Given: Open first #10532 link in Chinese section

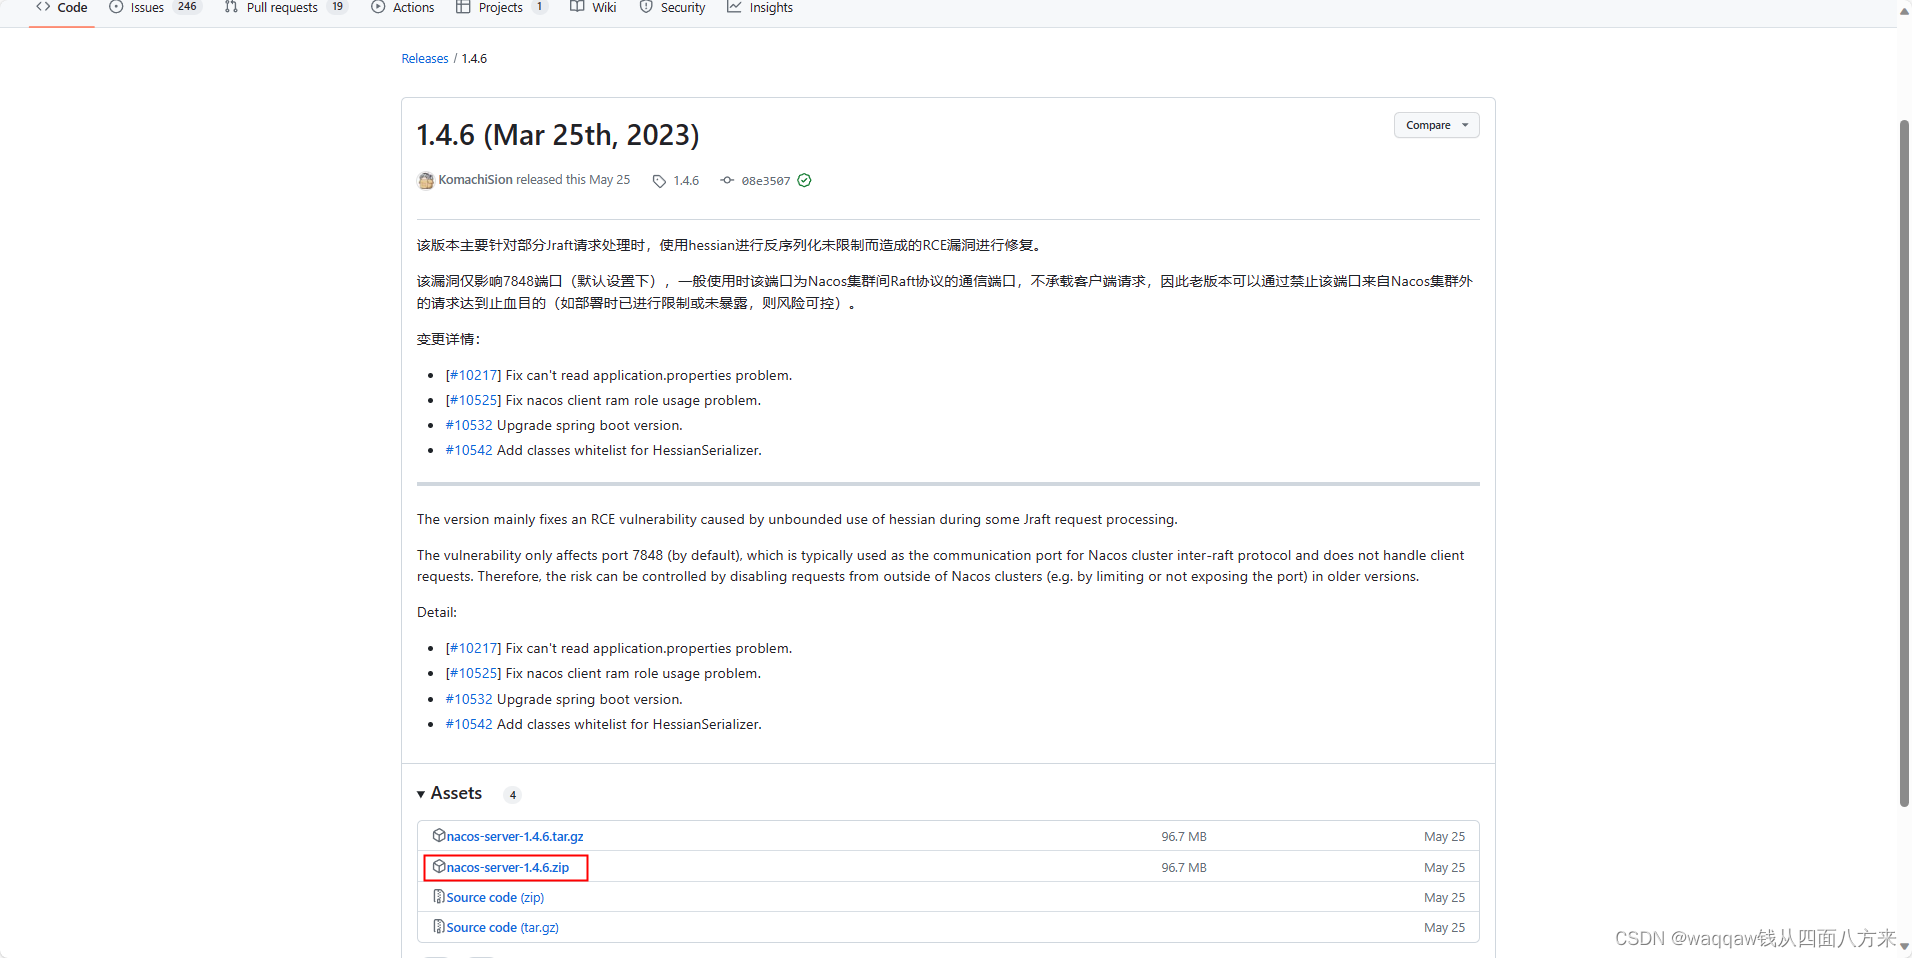Looking at the screenshot, I should tap(469, 426).
